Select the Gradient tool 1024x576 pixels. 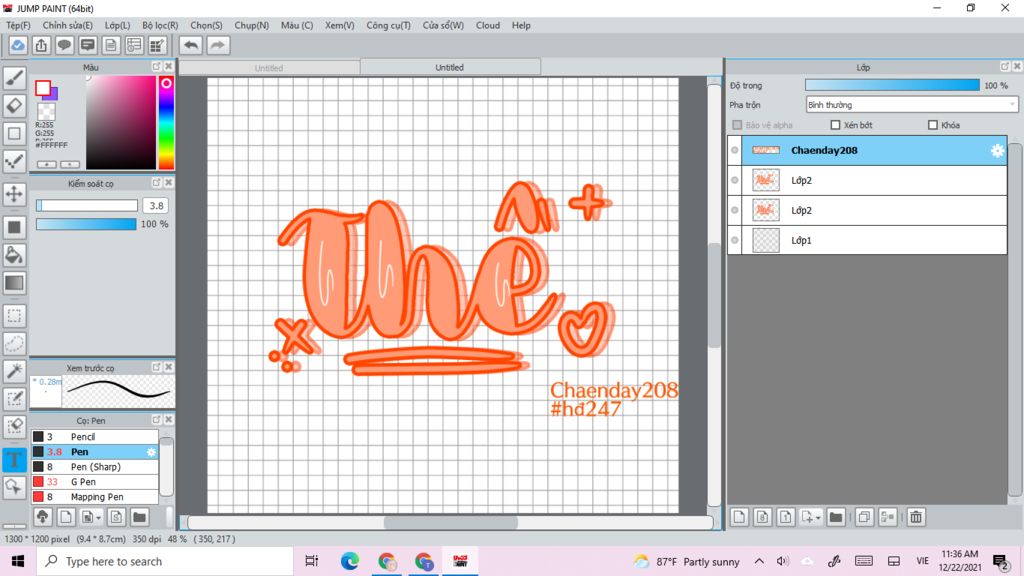(x=14, y=283)
